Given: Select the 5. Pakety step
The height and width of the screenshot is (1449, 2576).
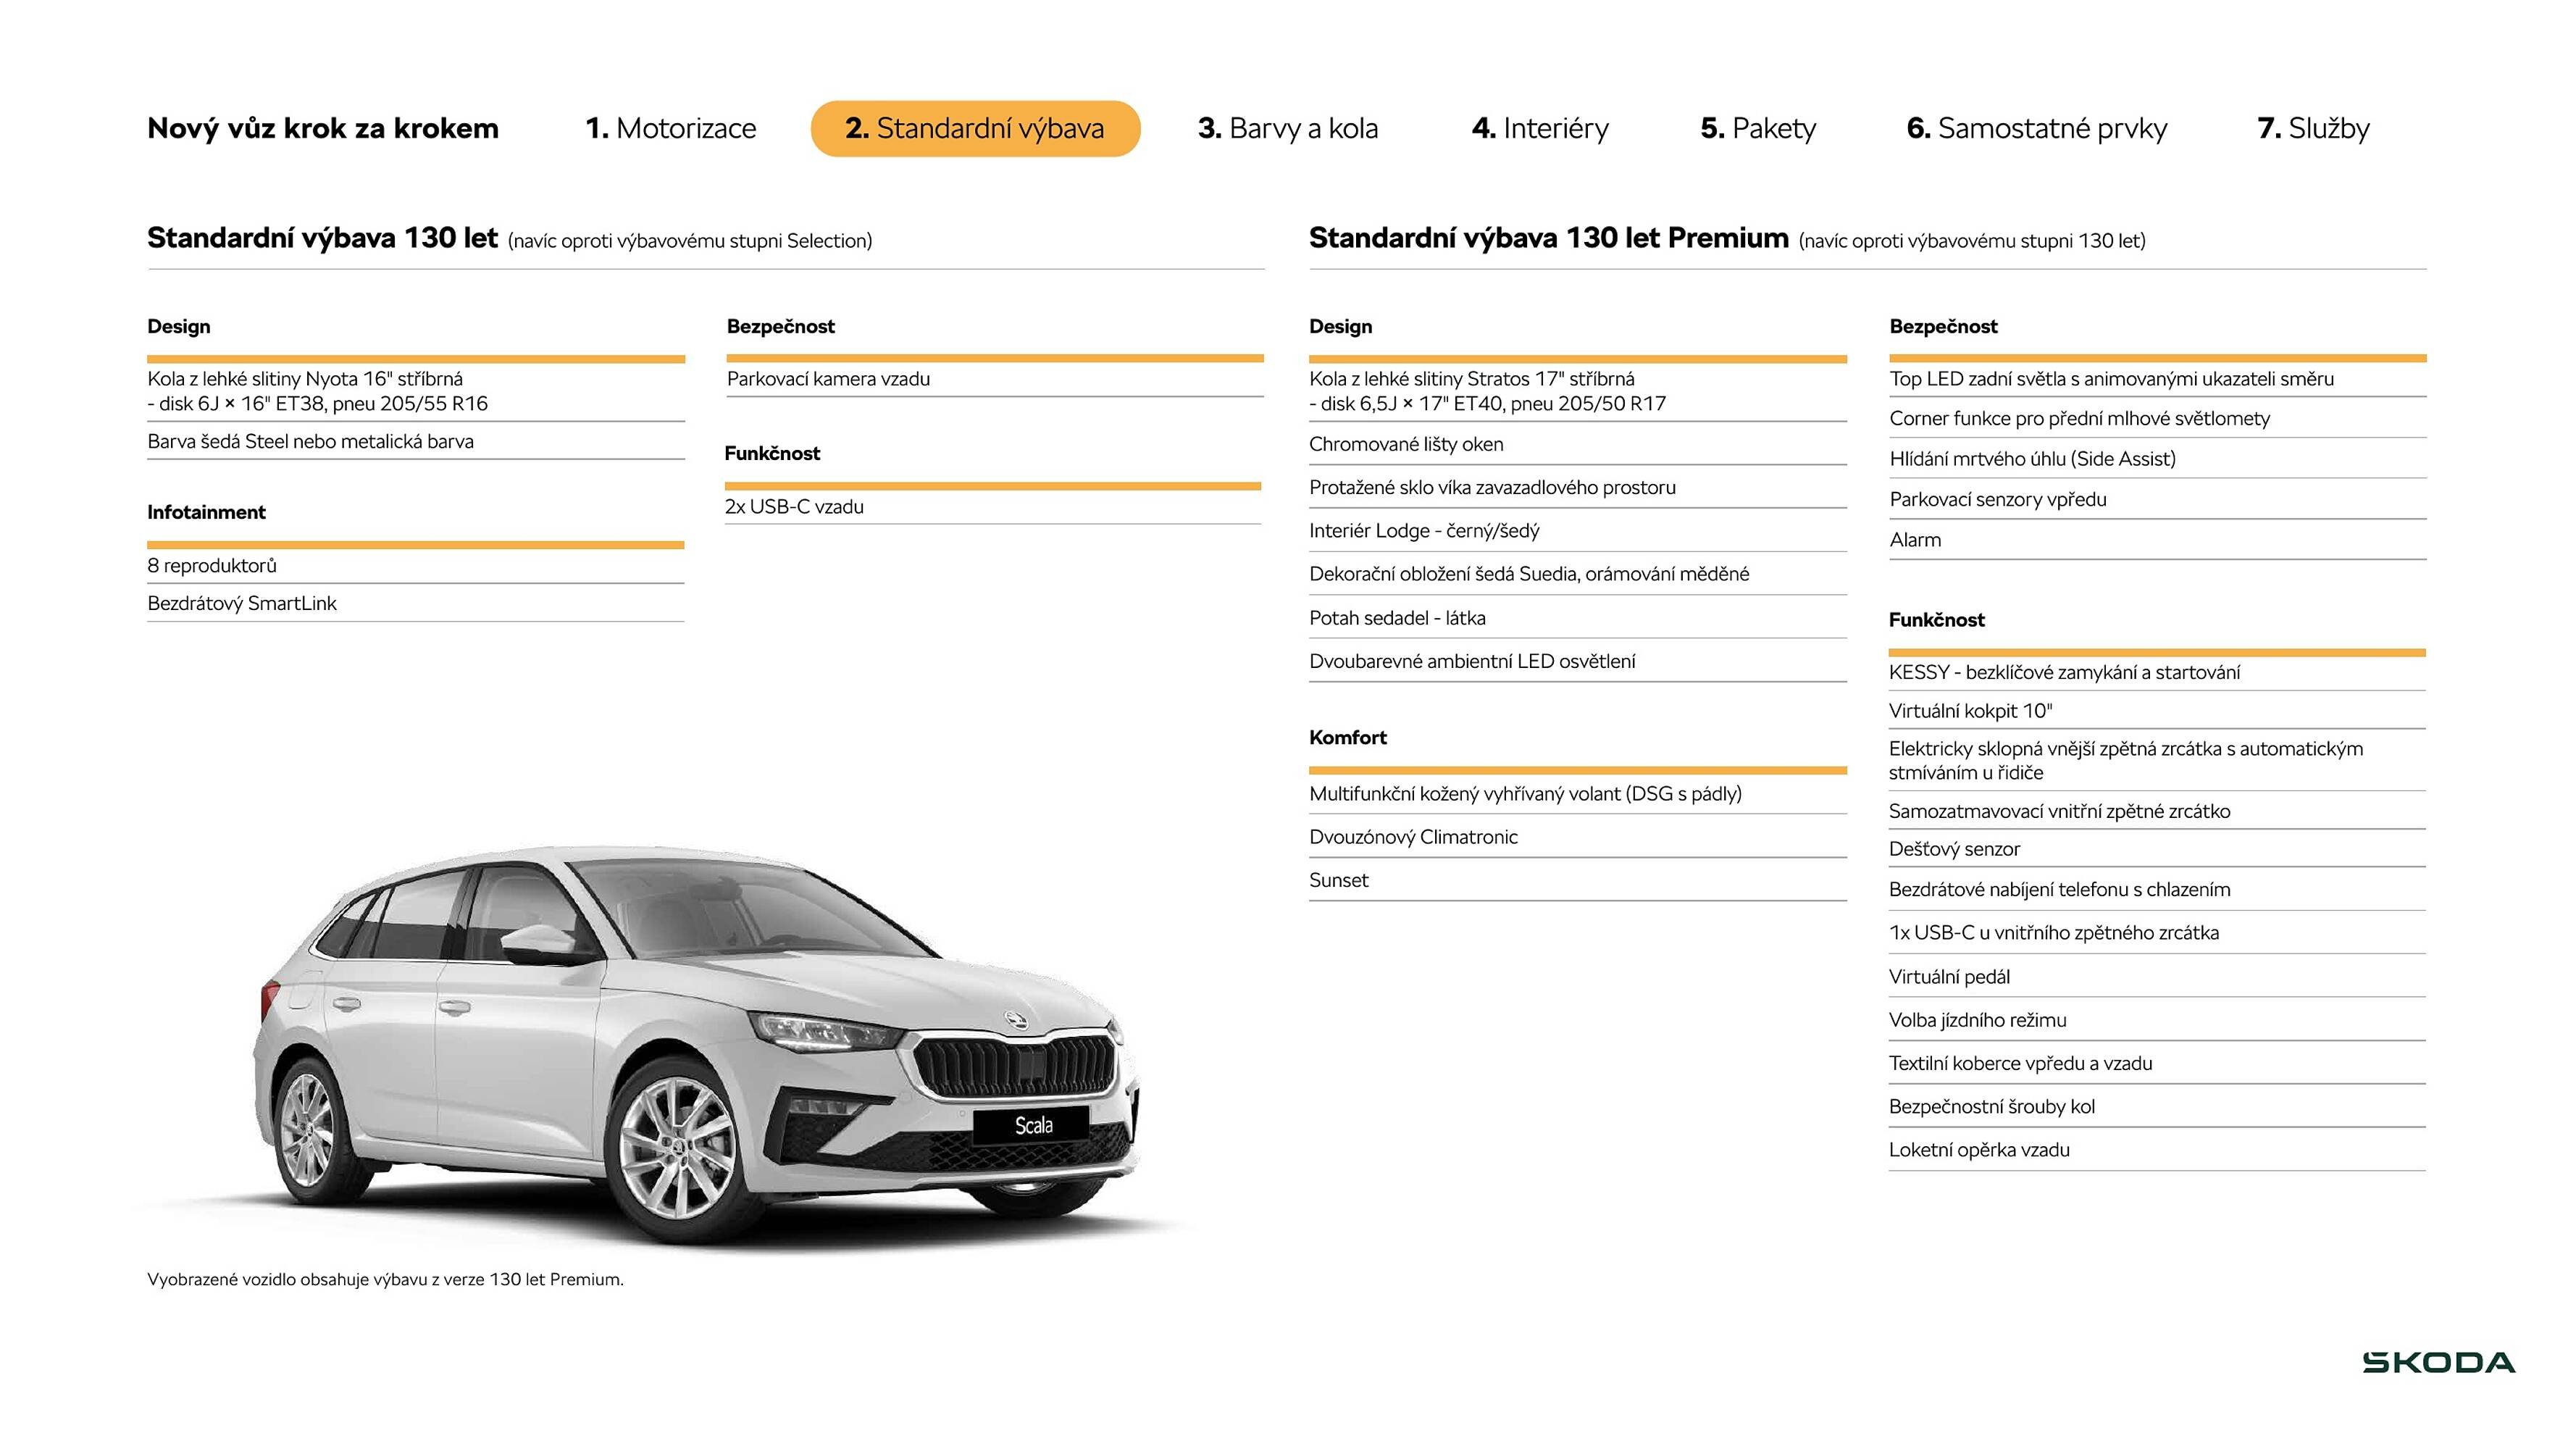Looking at the screenshot, I should [1758, 128].
